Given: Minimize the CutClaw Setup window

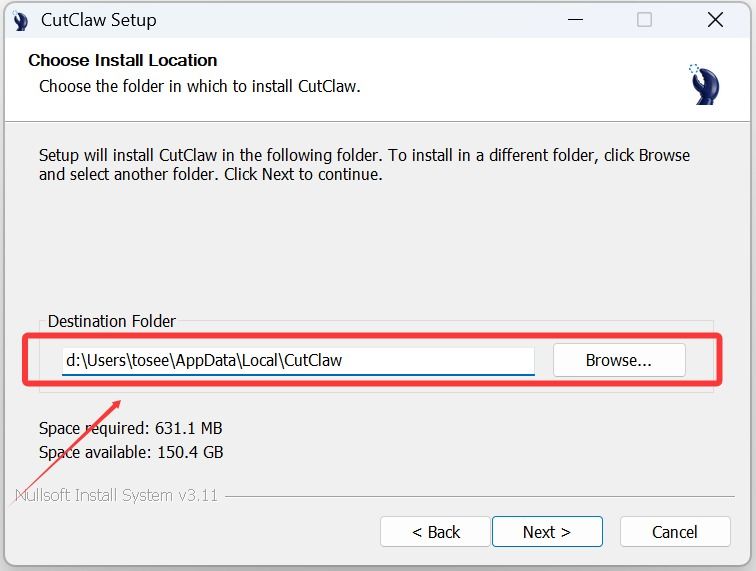Looking at the screenshot, I should coord(574,20).
